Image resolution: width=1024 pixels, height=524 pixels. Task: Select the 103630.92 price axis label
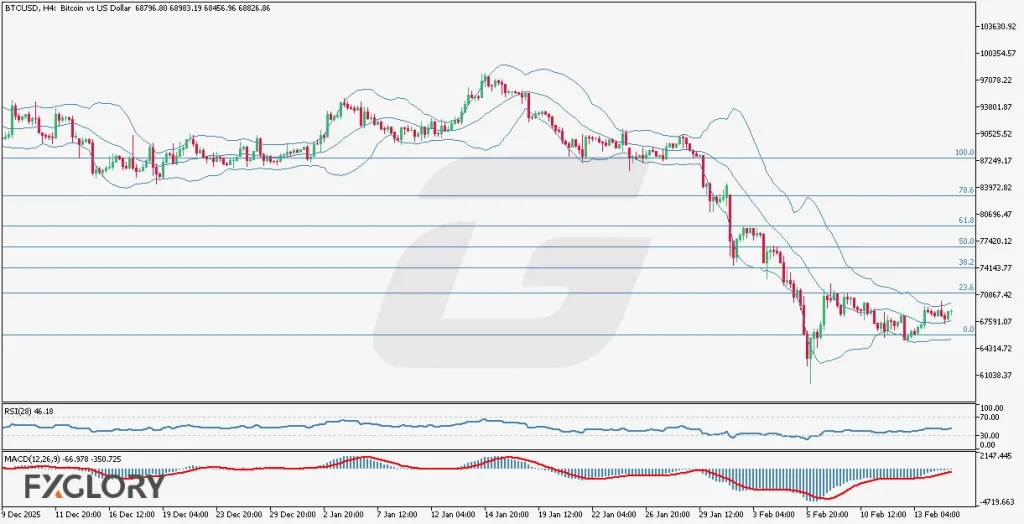997,26
